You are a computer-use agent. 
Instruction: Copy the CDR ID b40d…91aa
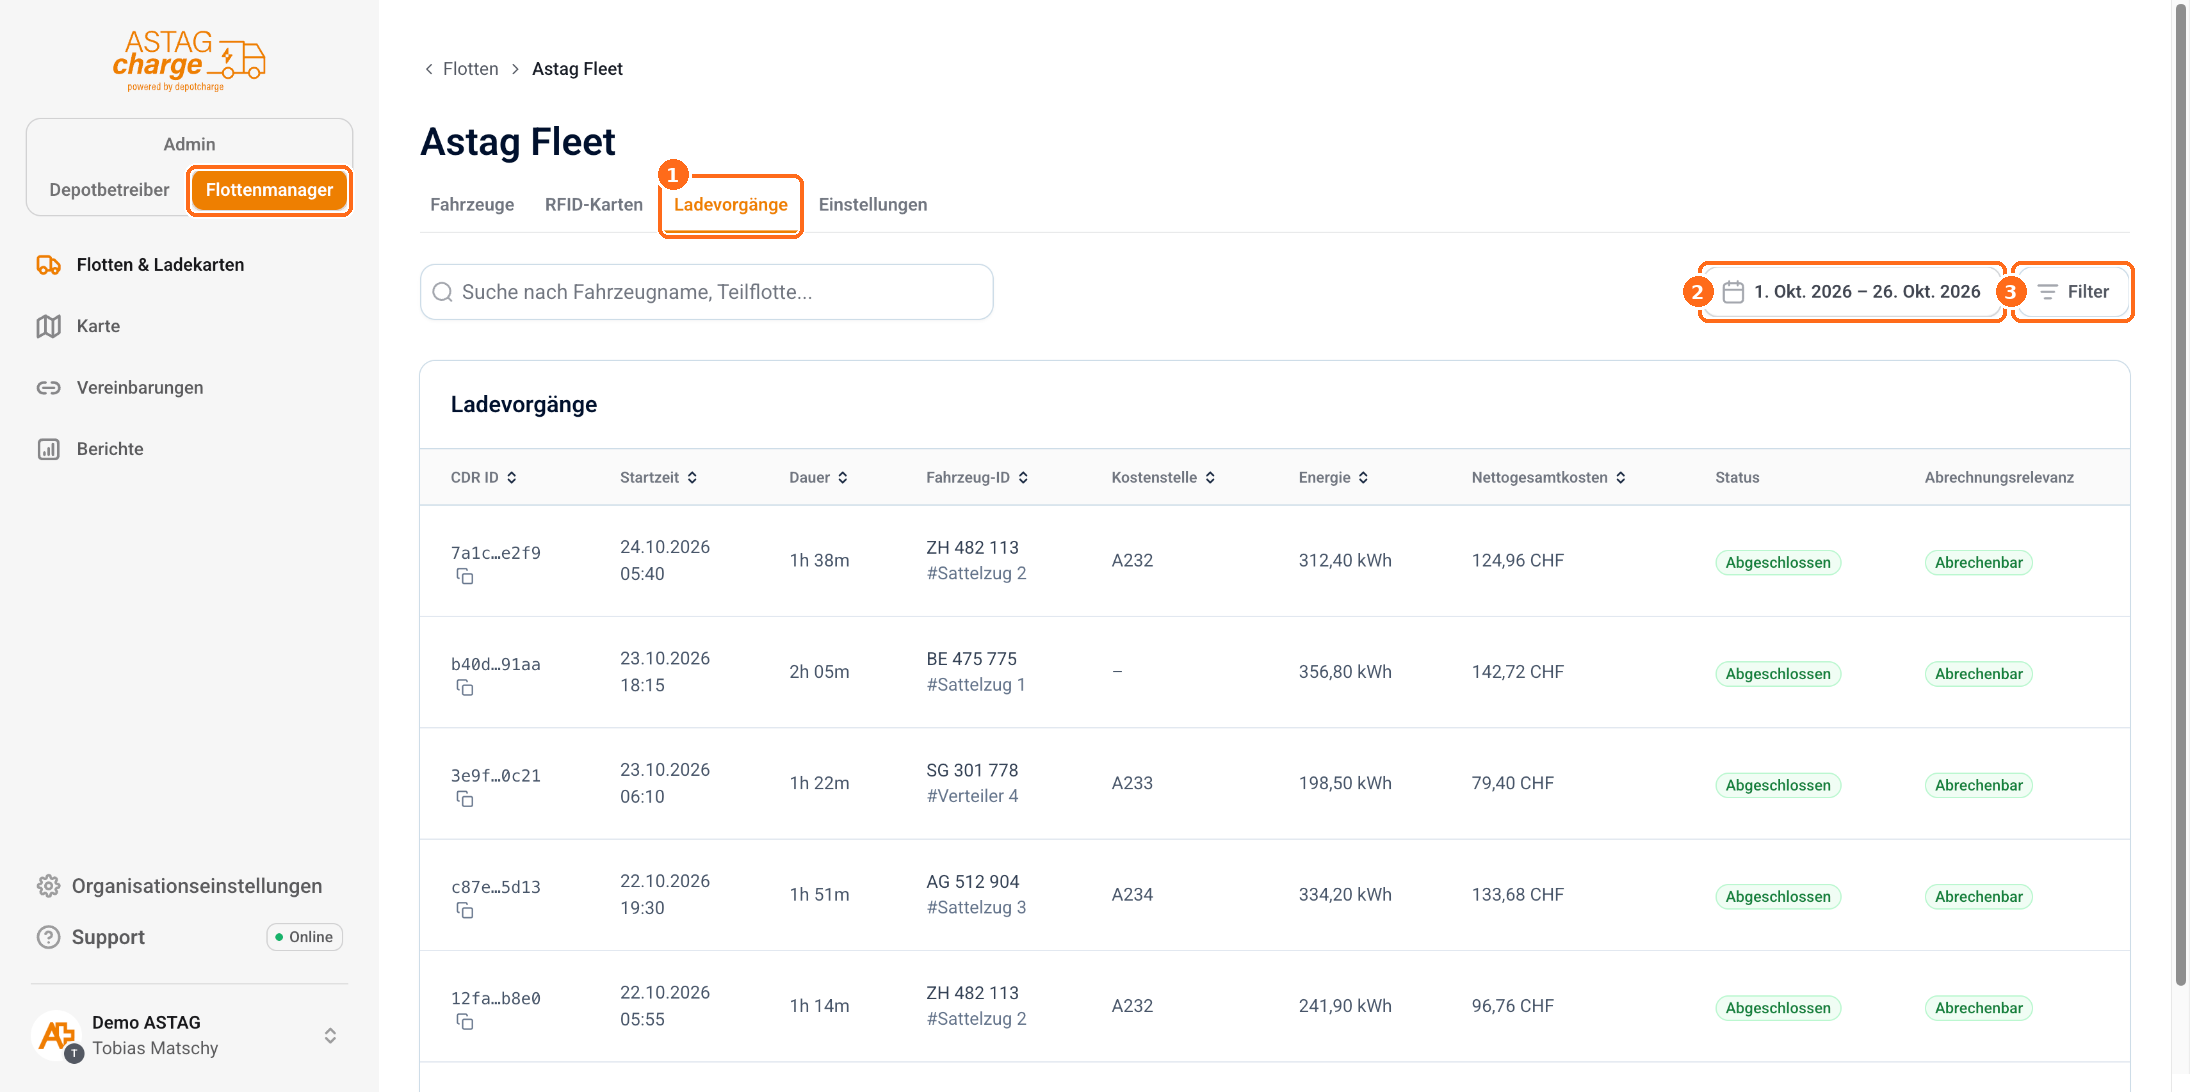point(465,687)
